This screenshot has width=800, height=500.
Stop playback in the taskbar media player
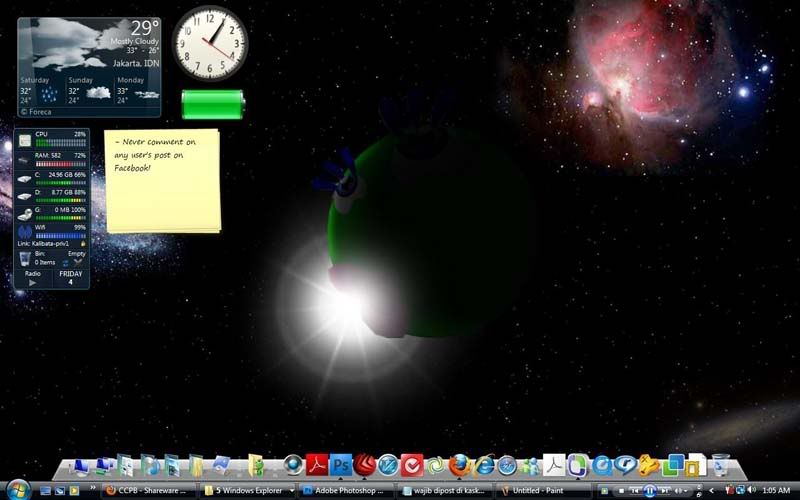click(621, 491)
